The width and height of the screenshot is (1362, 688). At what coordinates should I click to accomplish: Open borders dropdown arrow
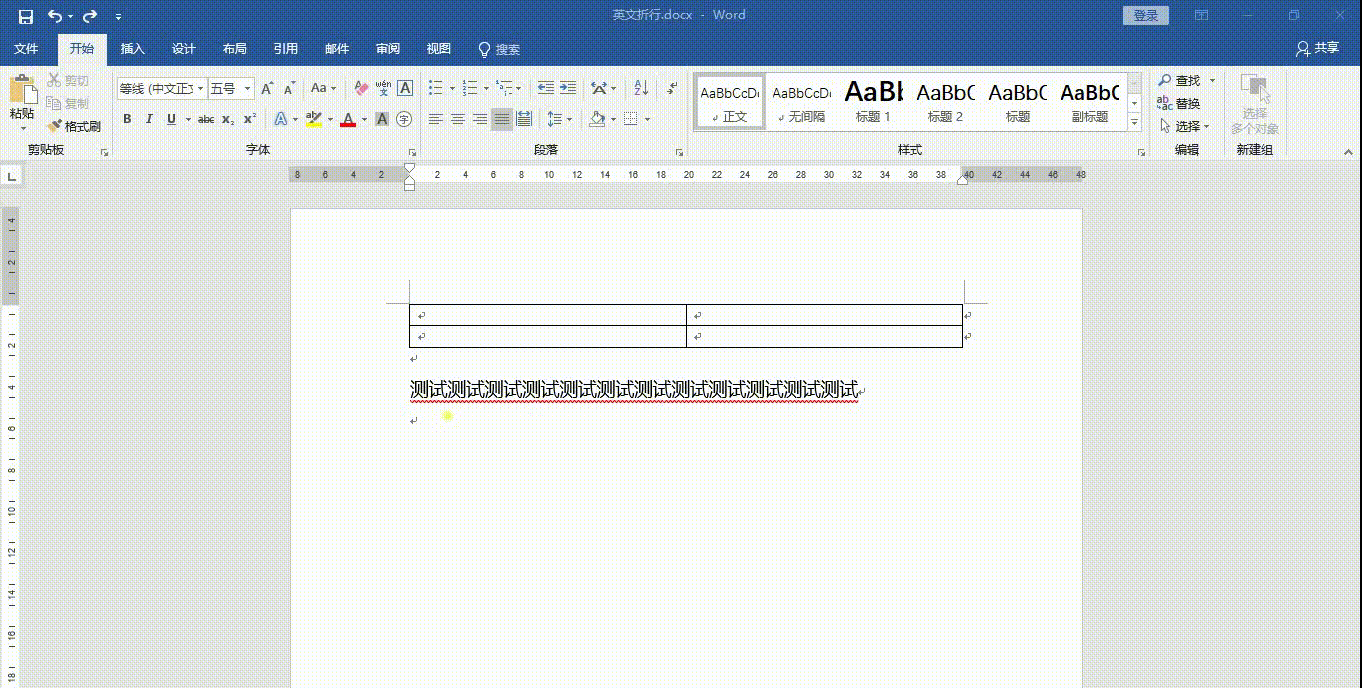tap(647, 119)
